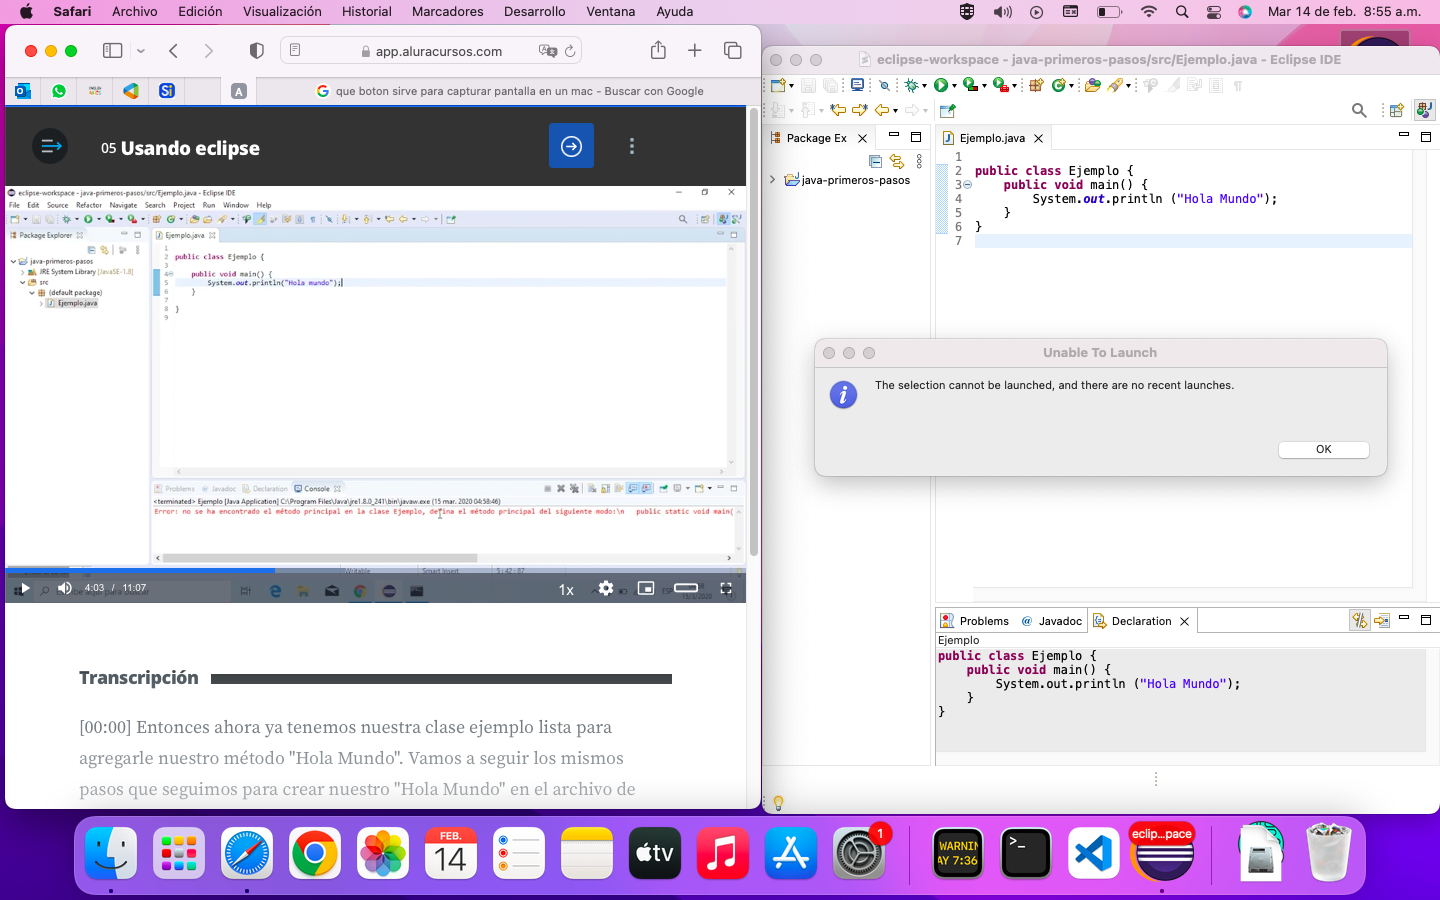
Task: Toggle Link with Editor in Package Explorer
Action: 897,161
